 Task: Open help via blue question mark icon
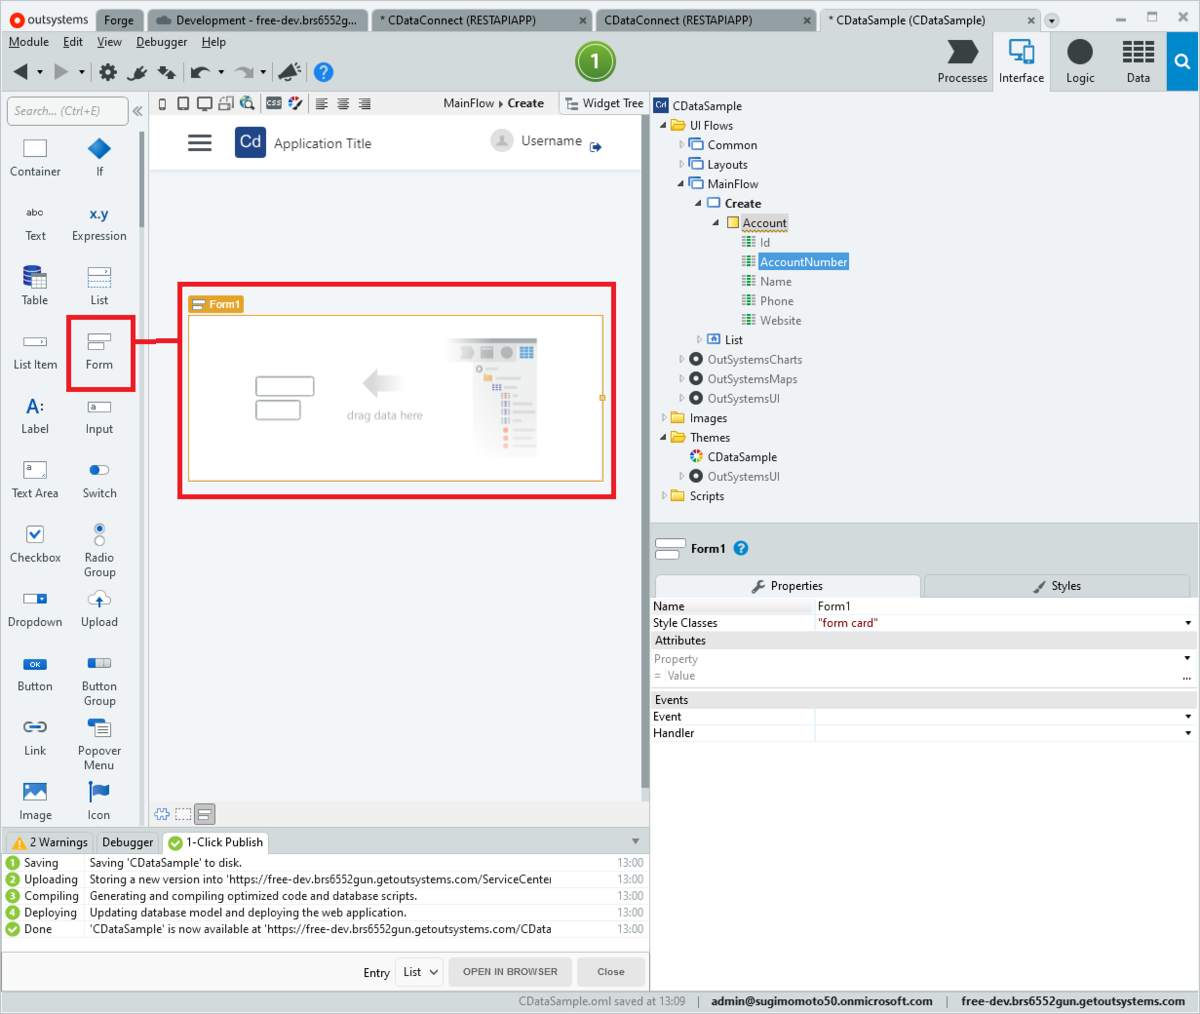(323, 72)
